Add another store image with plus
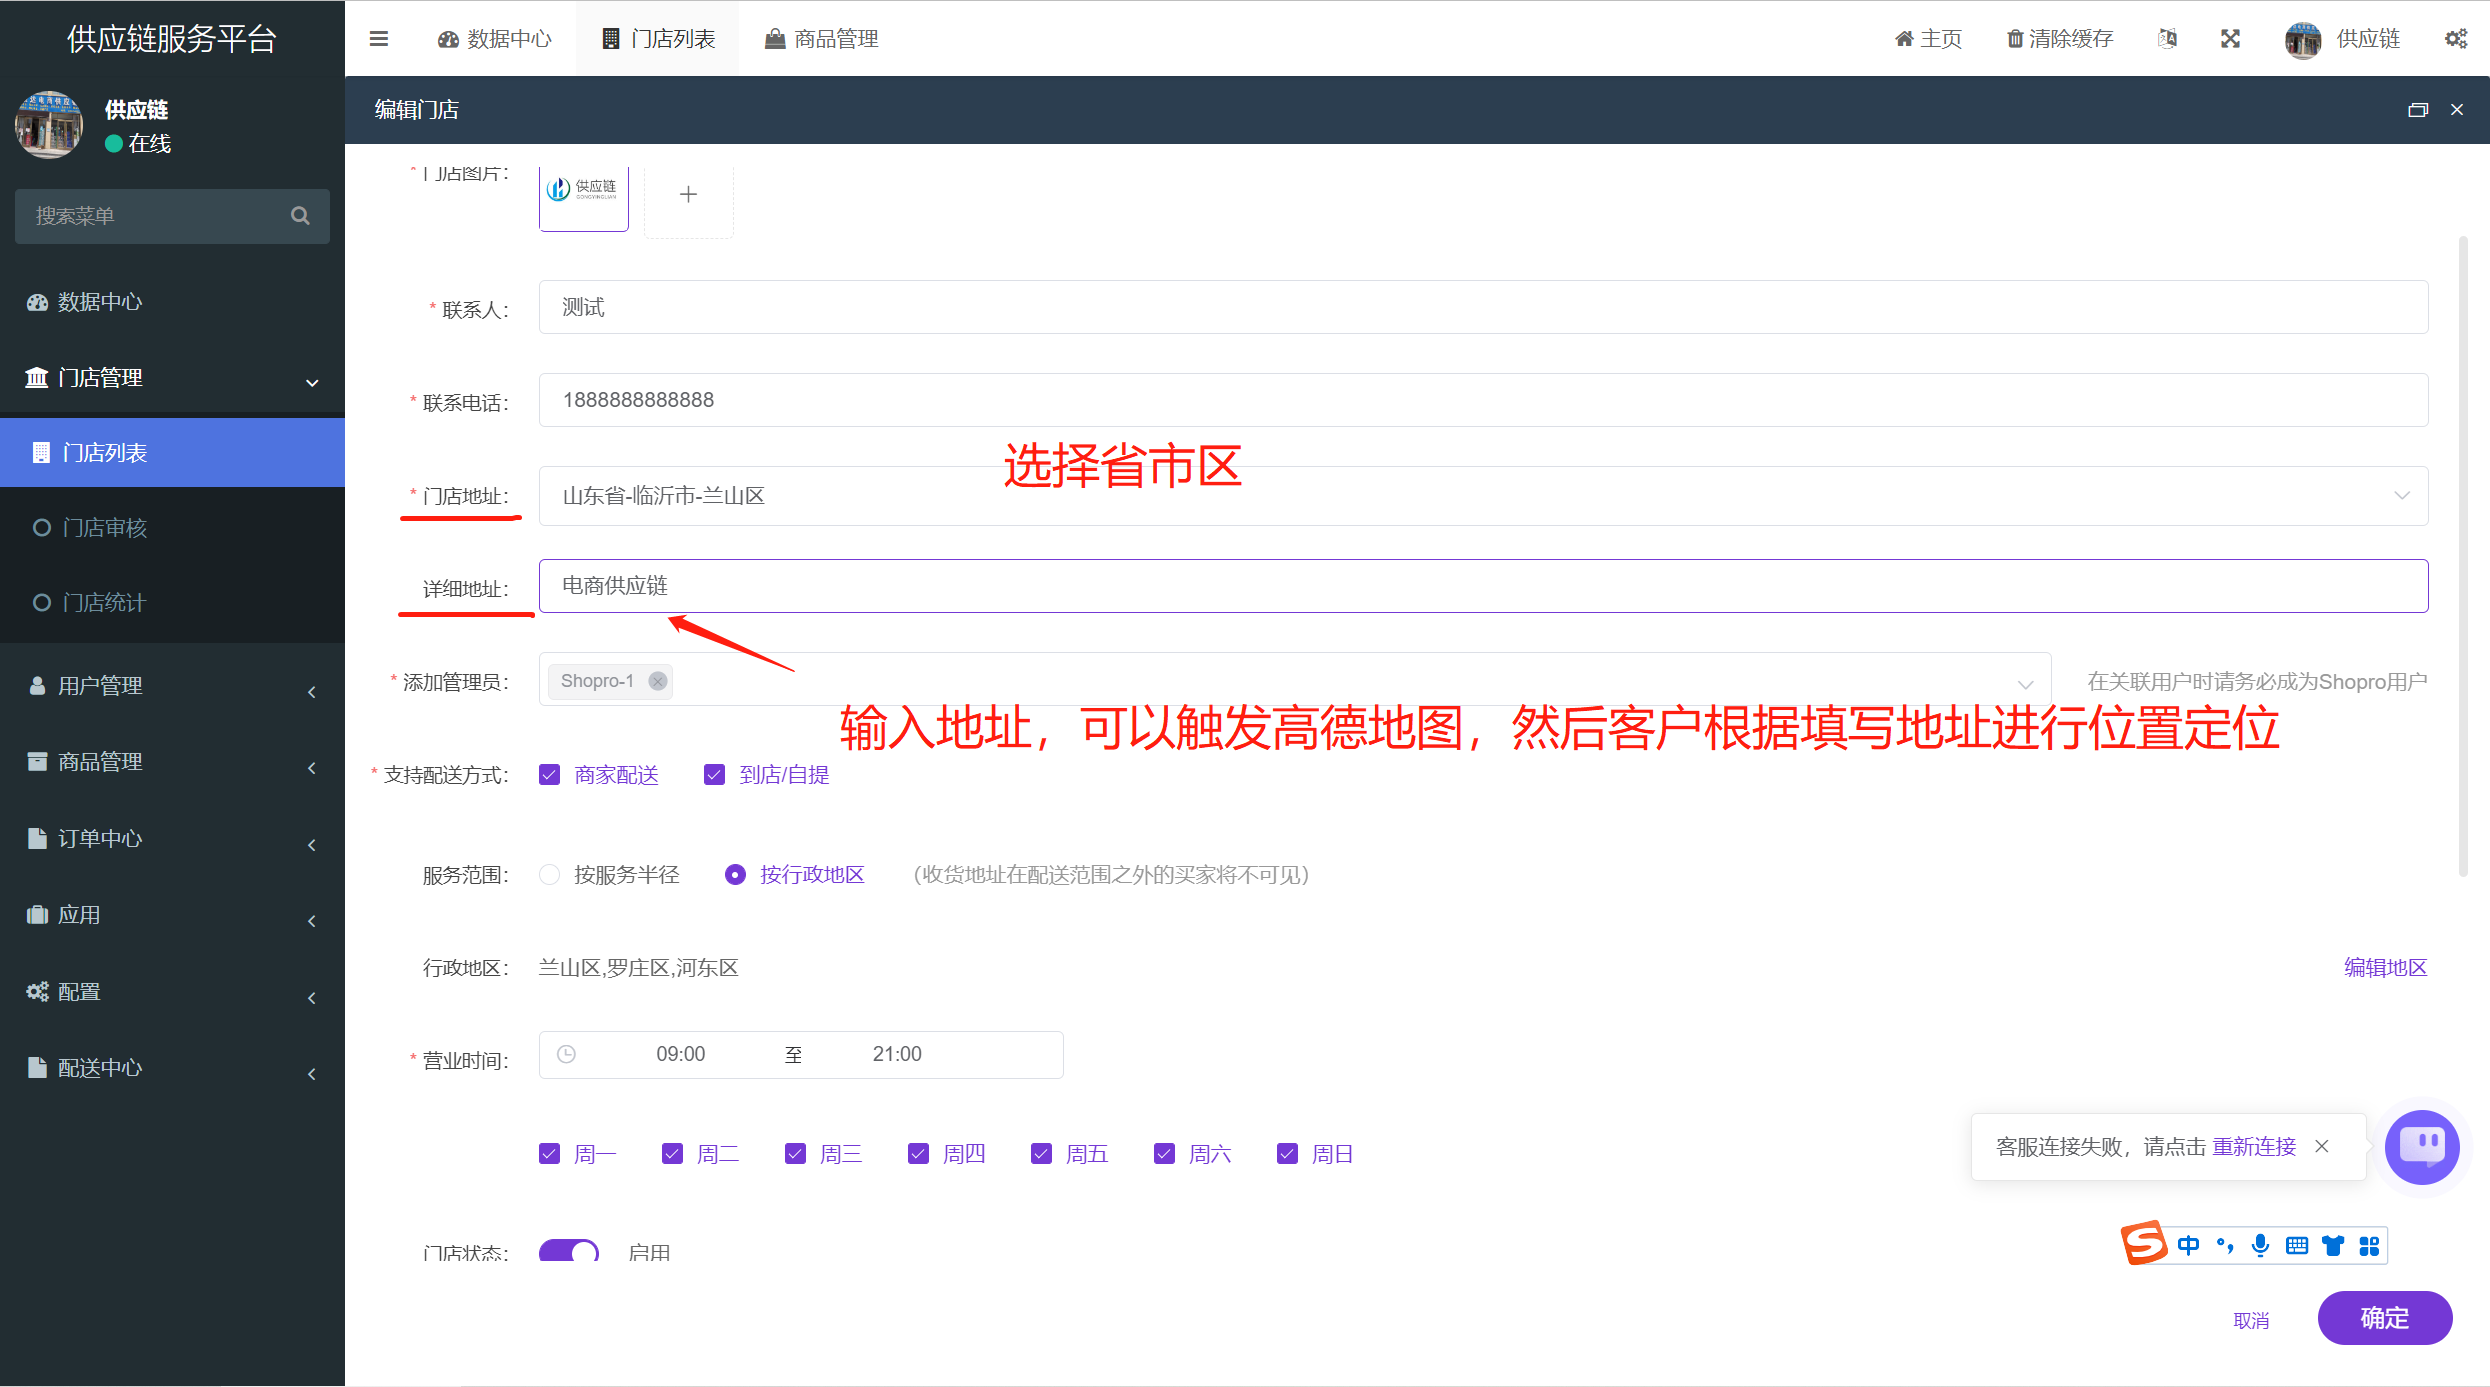The image size is (2490, 1387). 688,195
